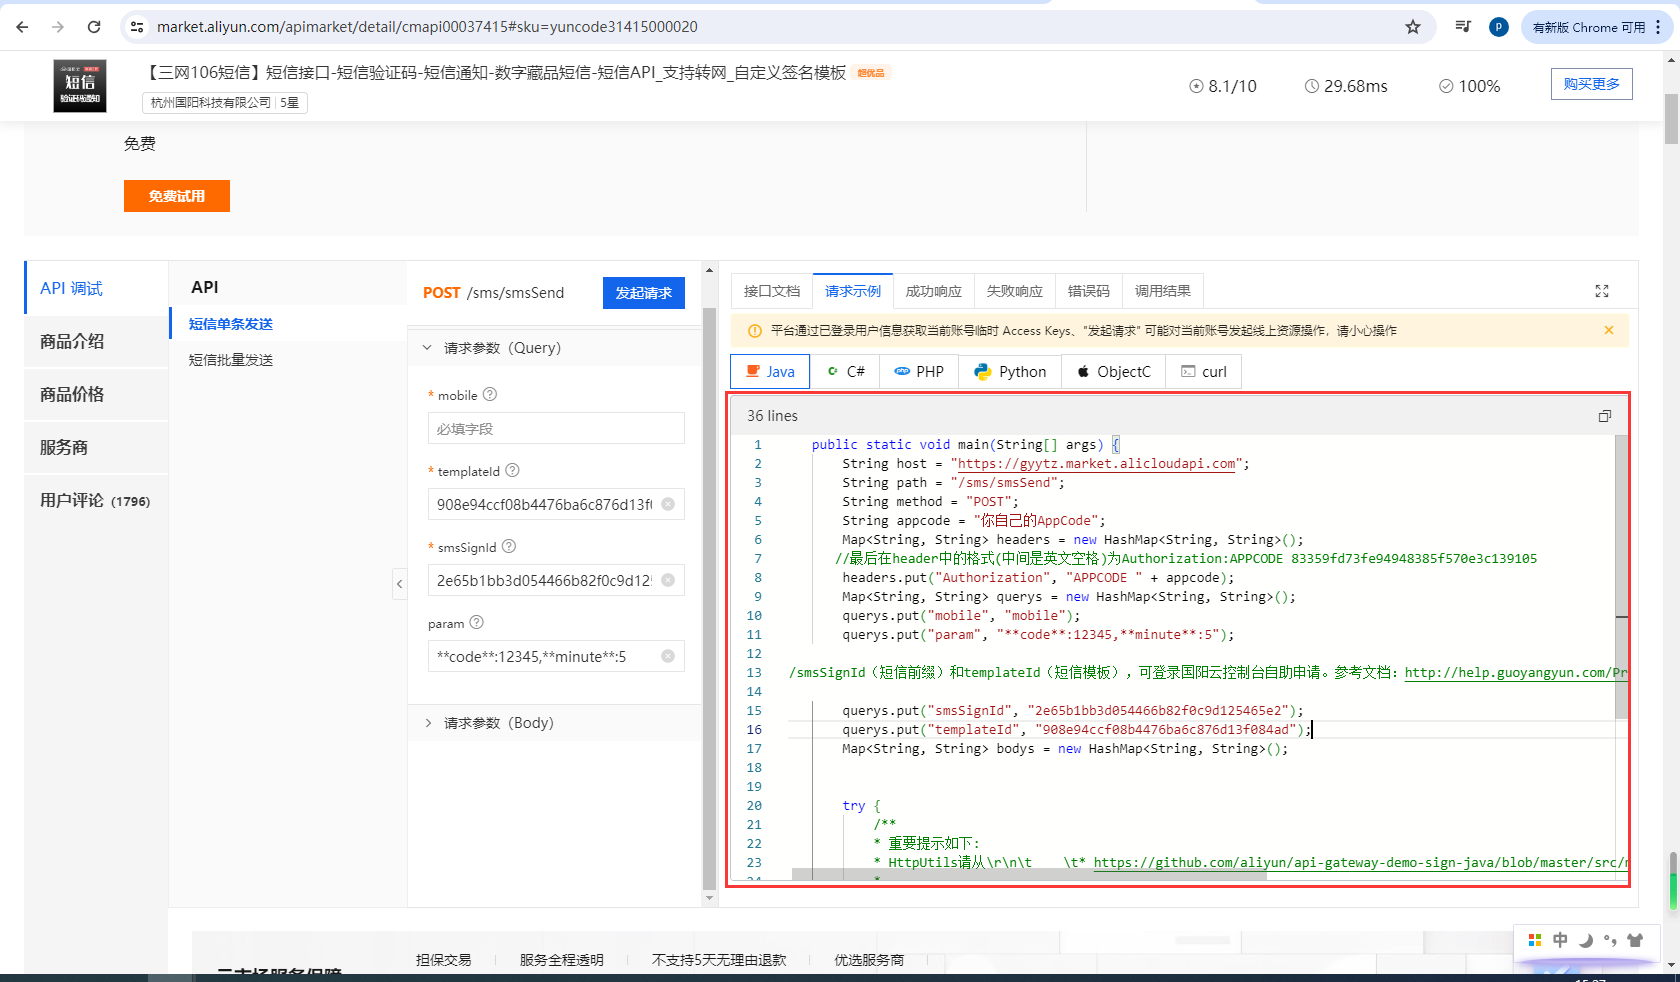
Task: Click the code panel horizontal scrollbar
Action: click(x=1029, y=875)
